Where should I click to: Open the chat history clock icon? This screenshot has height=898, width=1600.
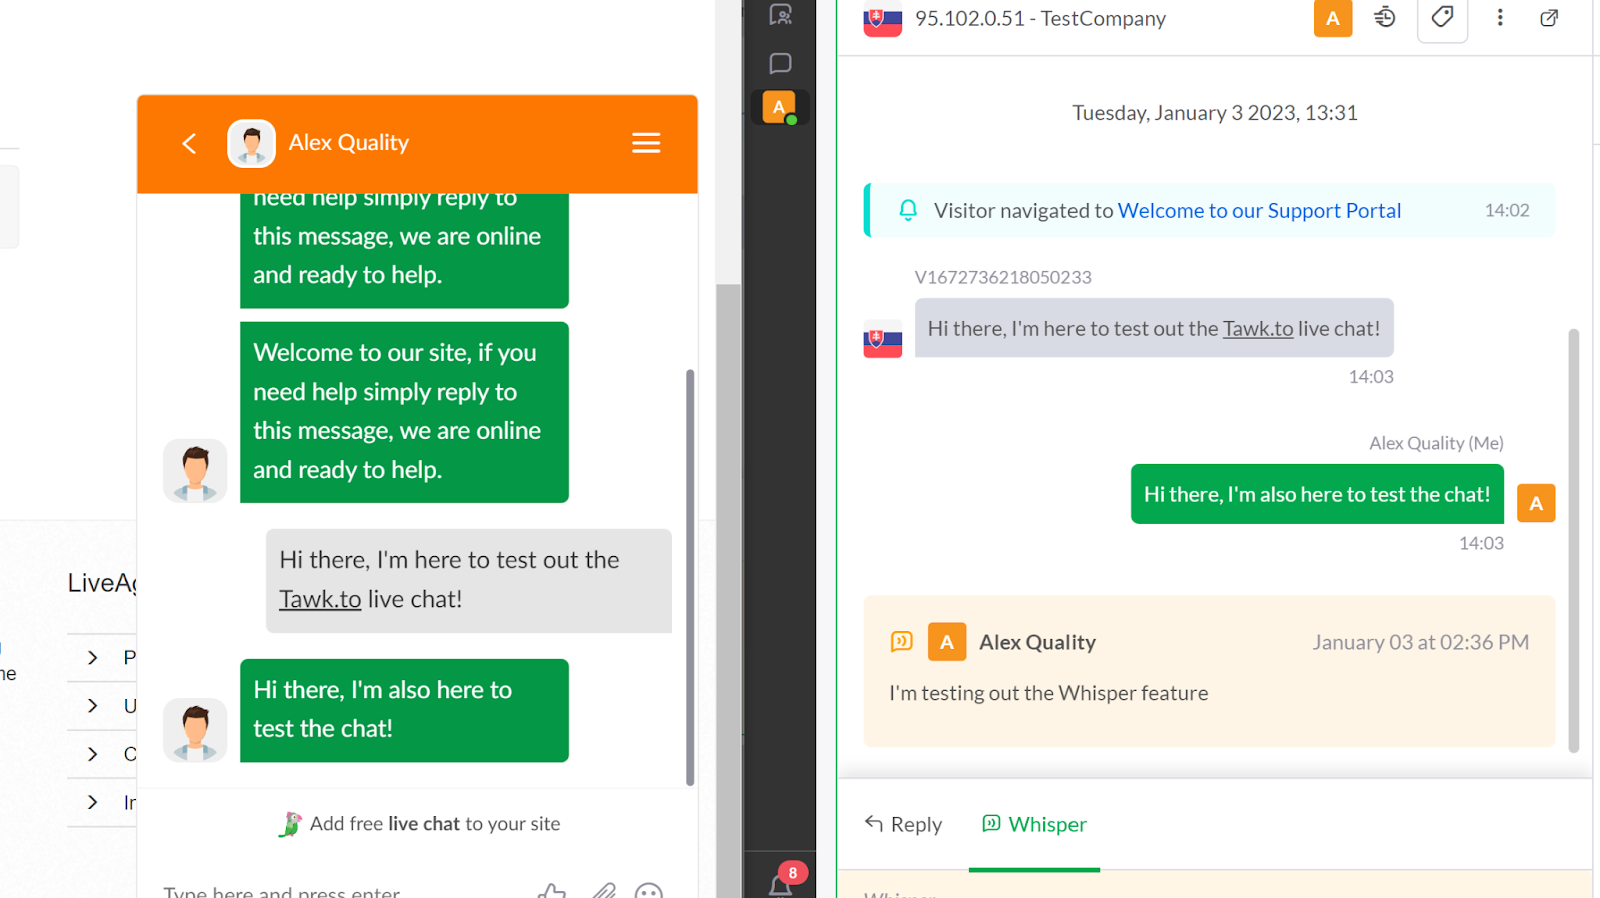pyautogui.click(x=1385, y=18)
